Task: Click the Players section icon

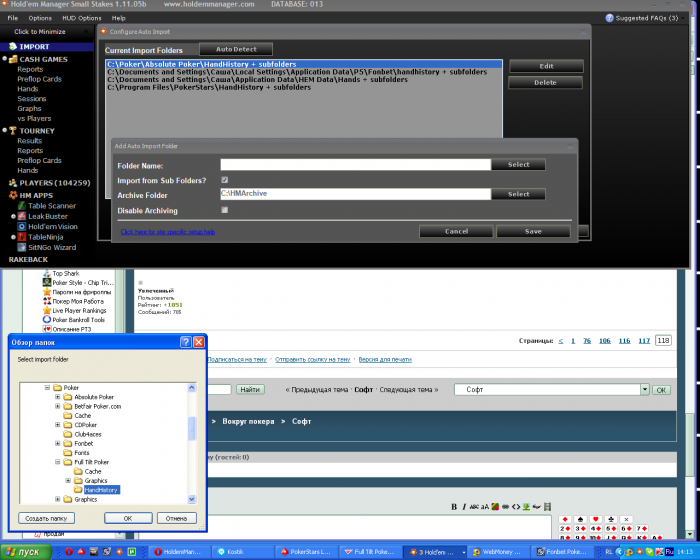Action: coord(12,183)
